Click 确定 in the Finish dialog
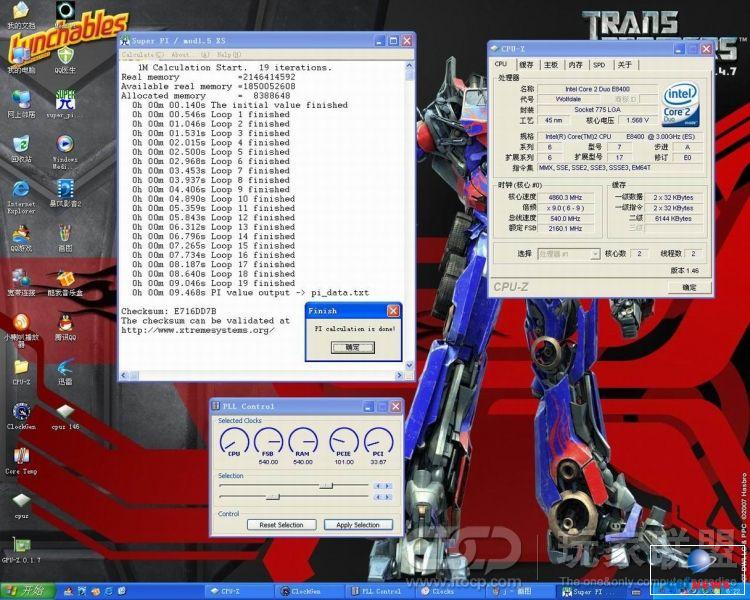This screenshot has height=600, width=750. click(x=353, y=347)
